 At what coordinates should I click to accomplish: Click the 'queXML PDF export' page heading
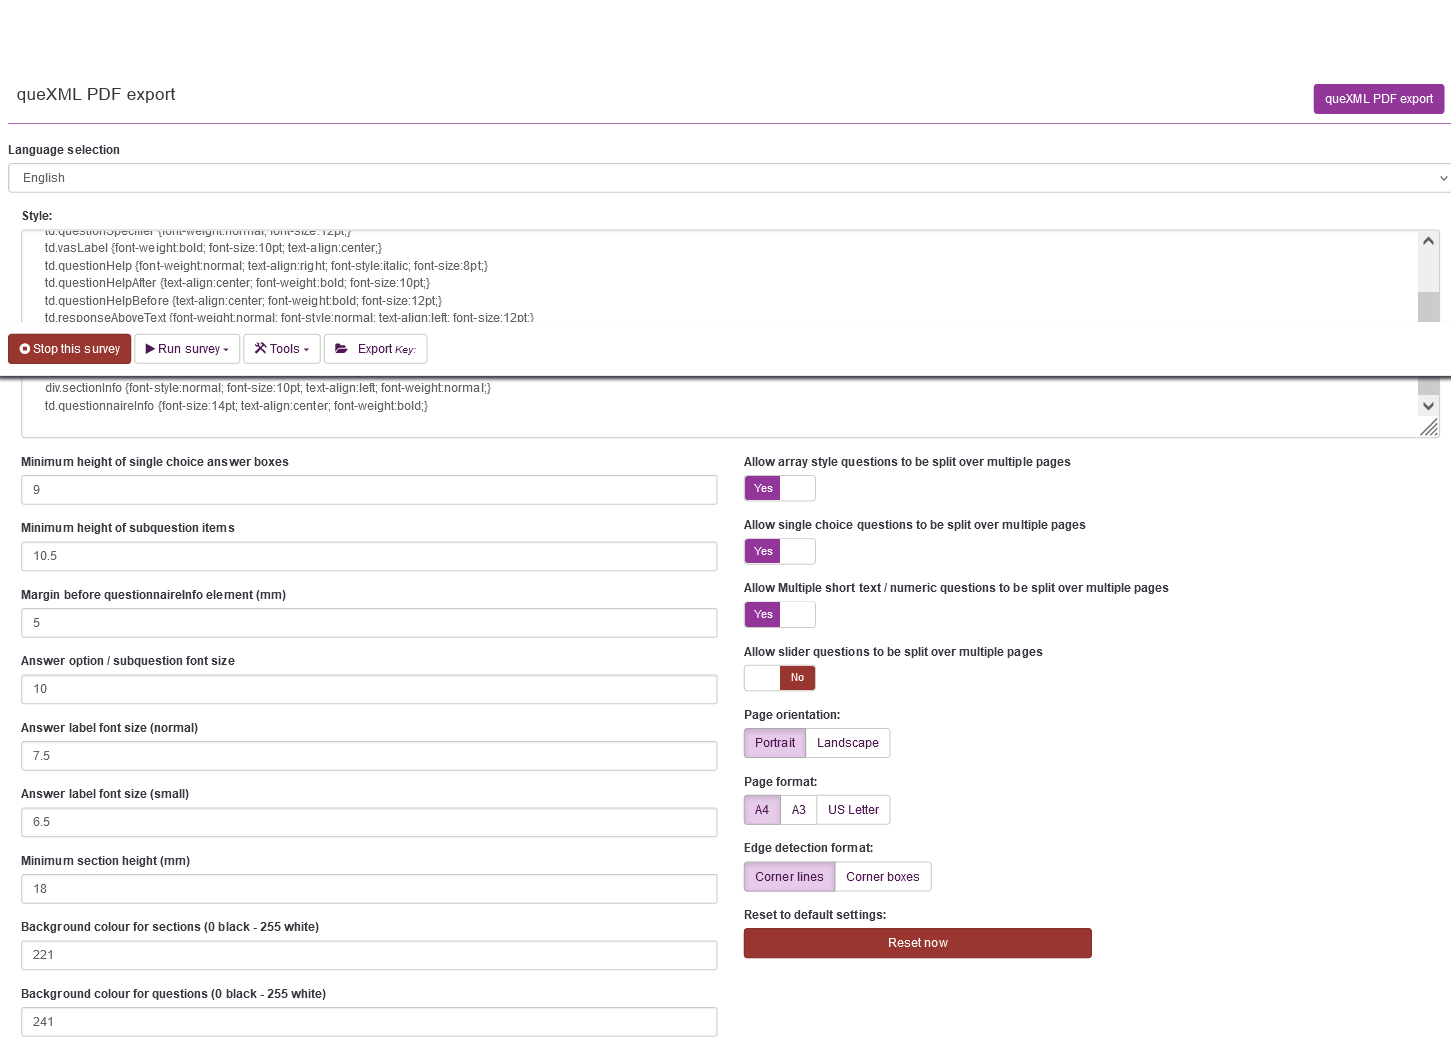pos(96,94)
